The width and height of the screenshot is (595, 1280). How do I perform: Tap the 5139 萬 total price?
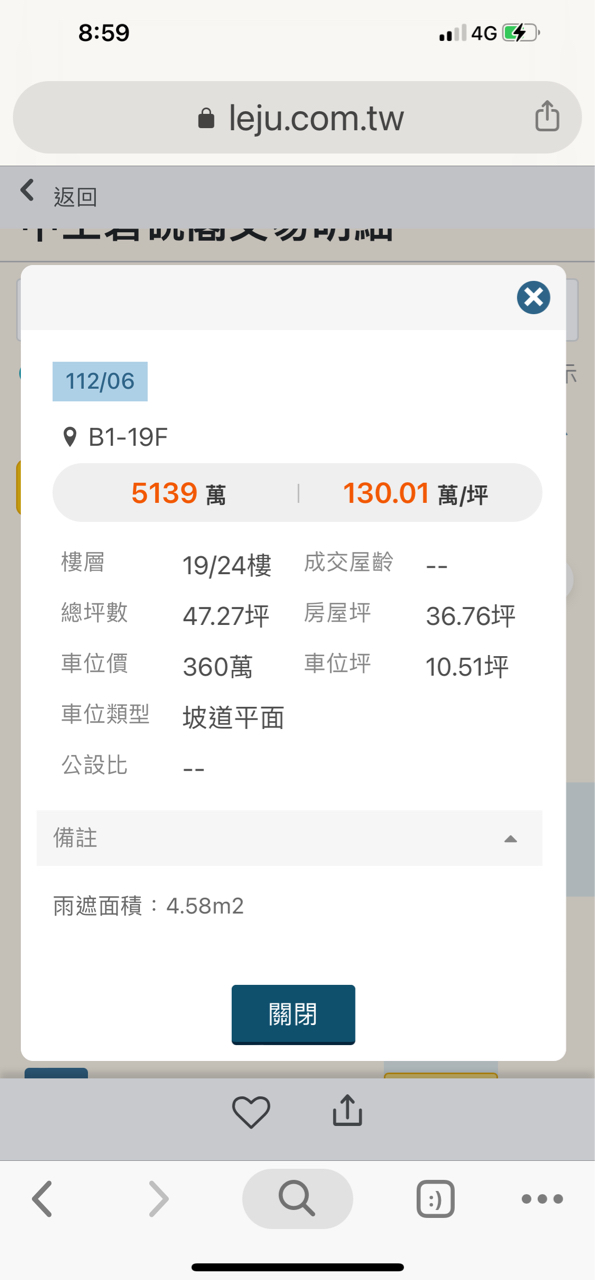[x=178, y=493]
